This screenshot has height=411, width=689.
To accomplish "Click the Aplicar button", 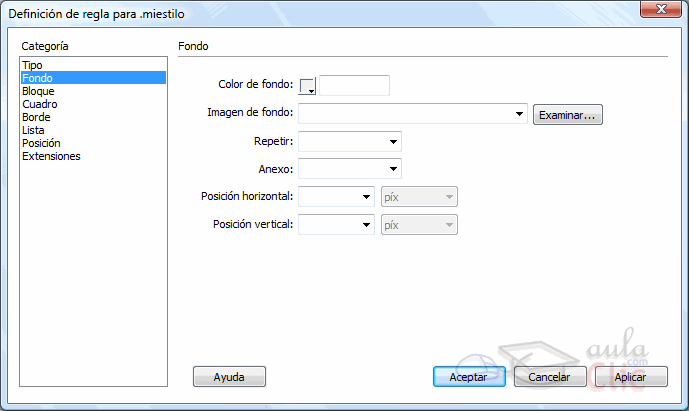I will (631, 377).
